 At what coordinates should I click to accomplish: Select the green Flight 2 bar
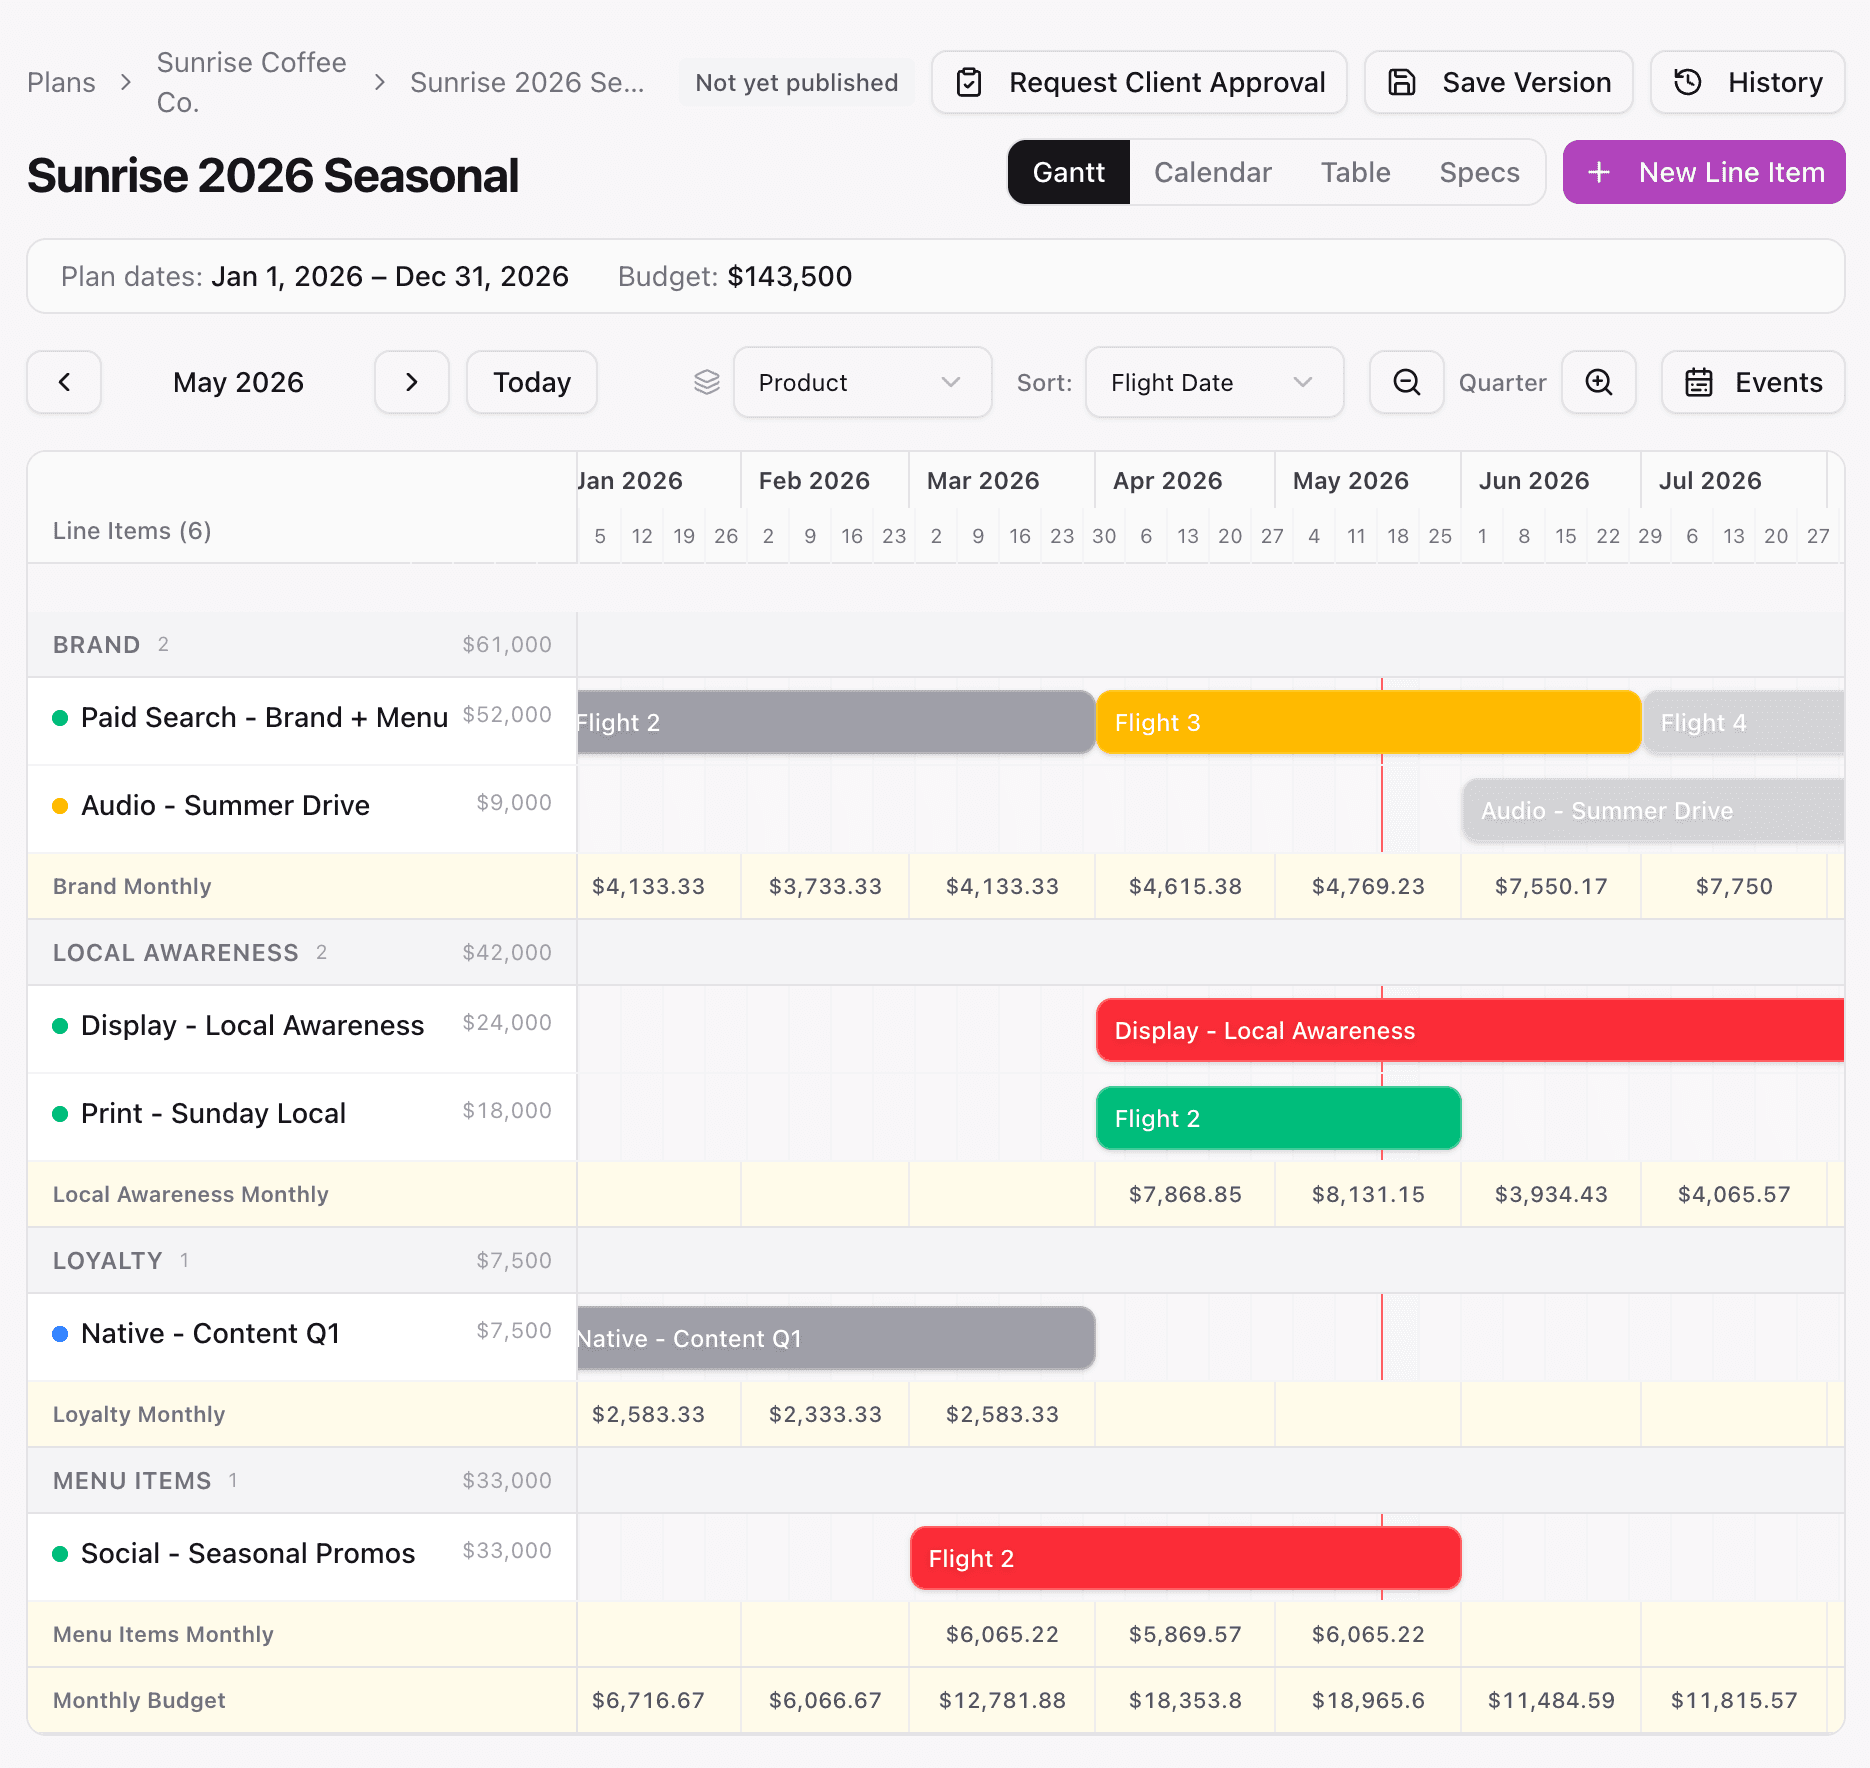click(1279, 1118)
